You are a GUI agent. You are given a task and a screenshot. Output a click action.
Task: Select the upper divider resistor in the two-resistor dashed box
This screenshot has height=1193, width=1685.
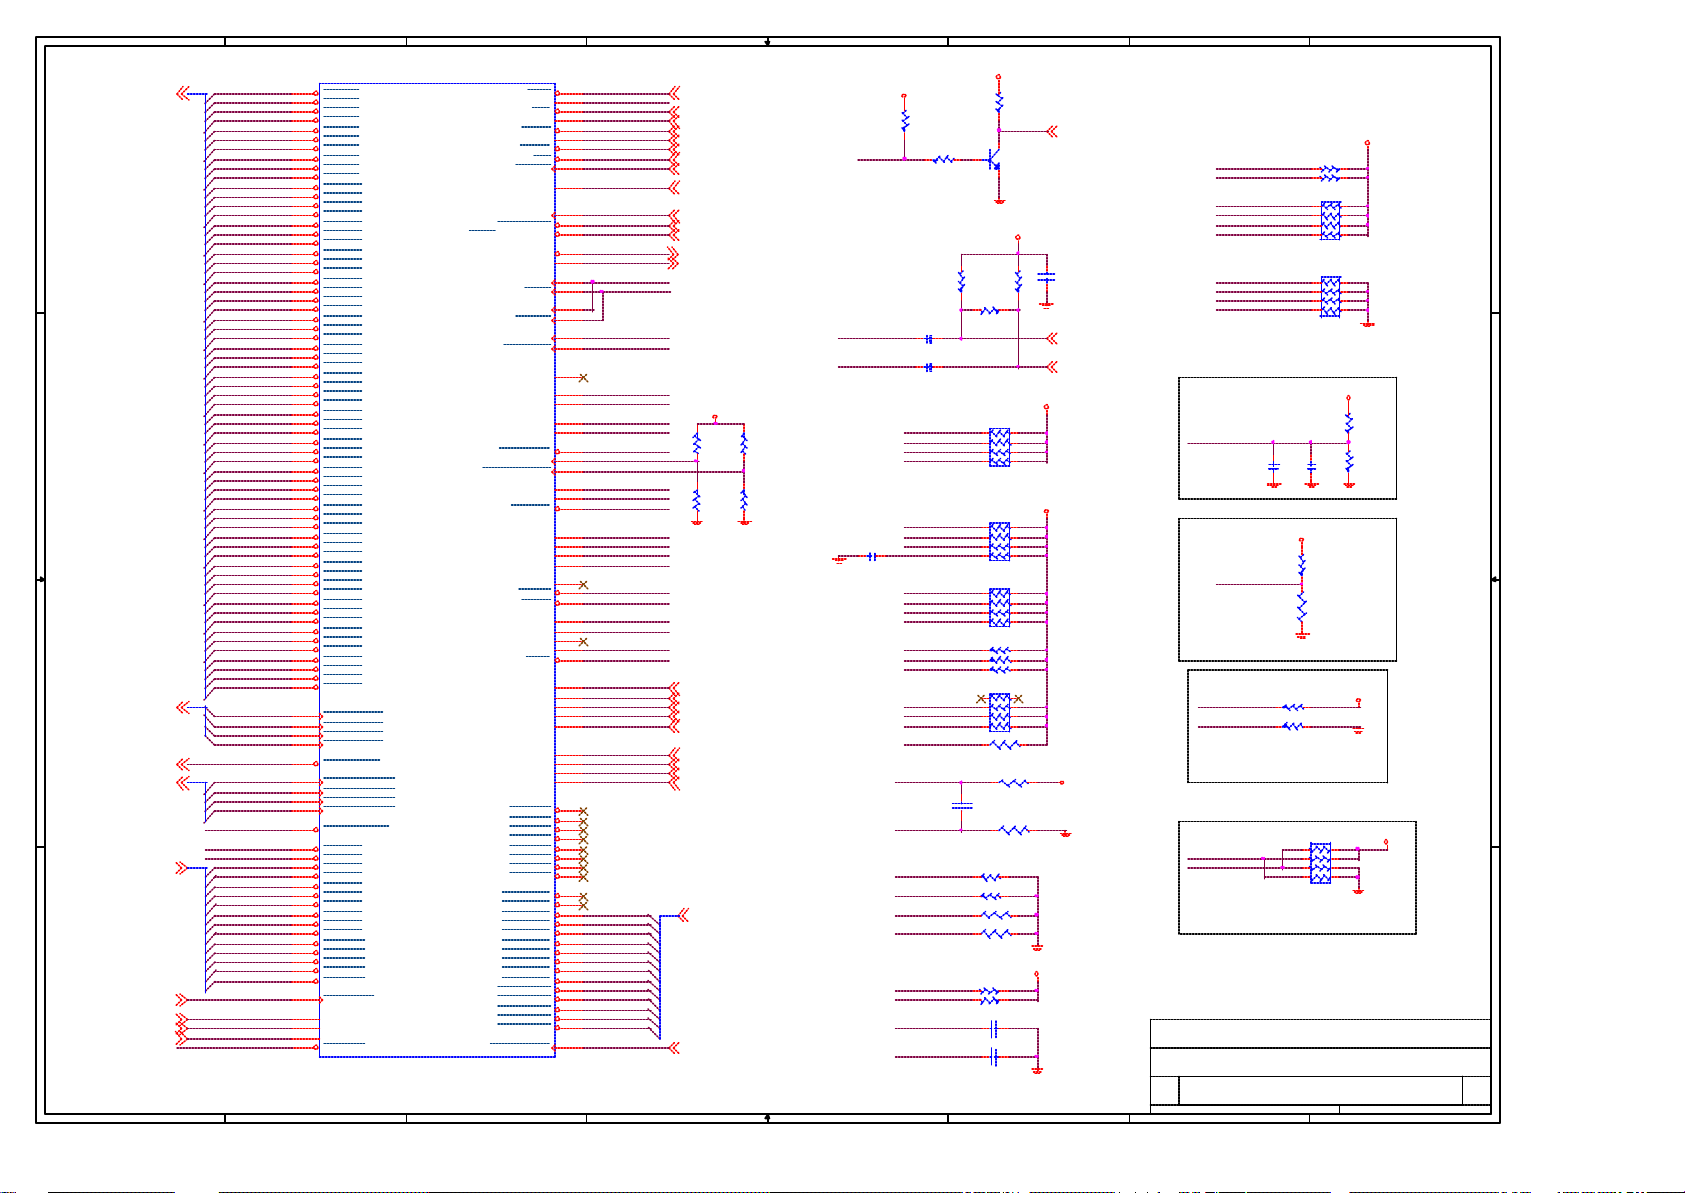(x=1301, y=566)
